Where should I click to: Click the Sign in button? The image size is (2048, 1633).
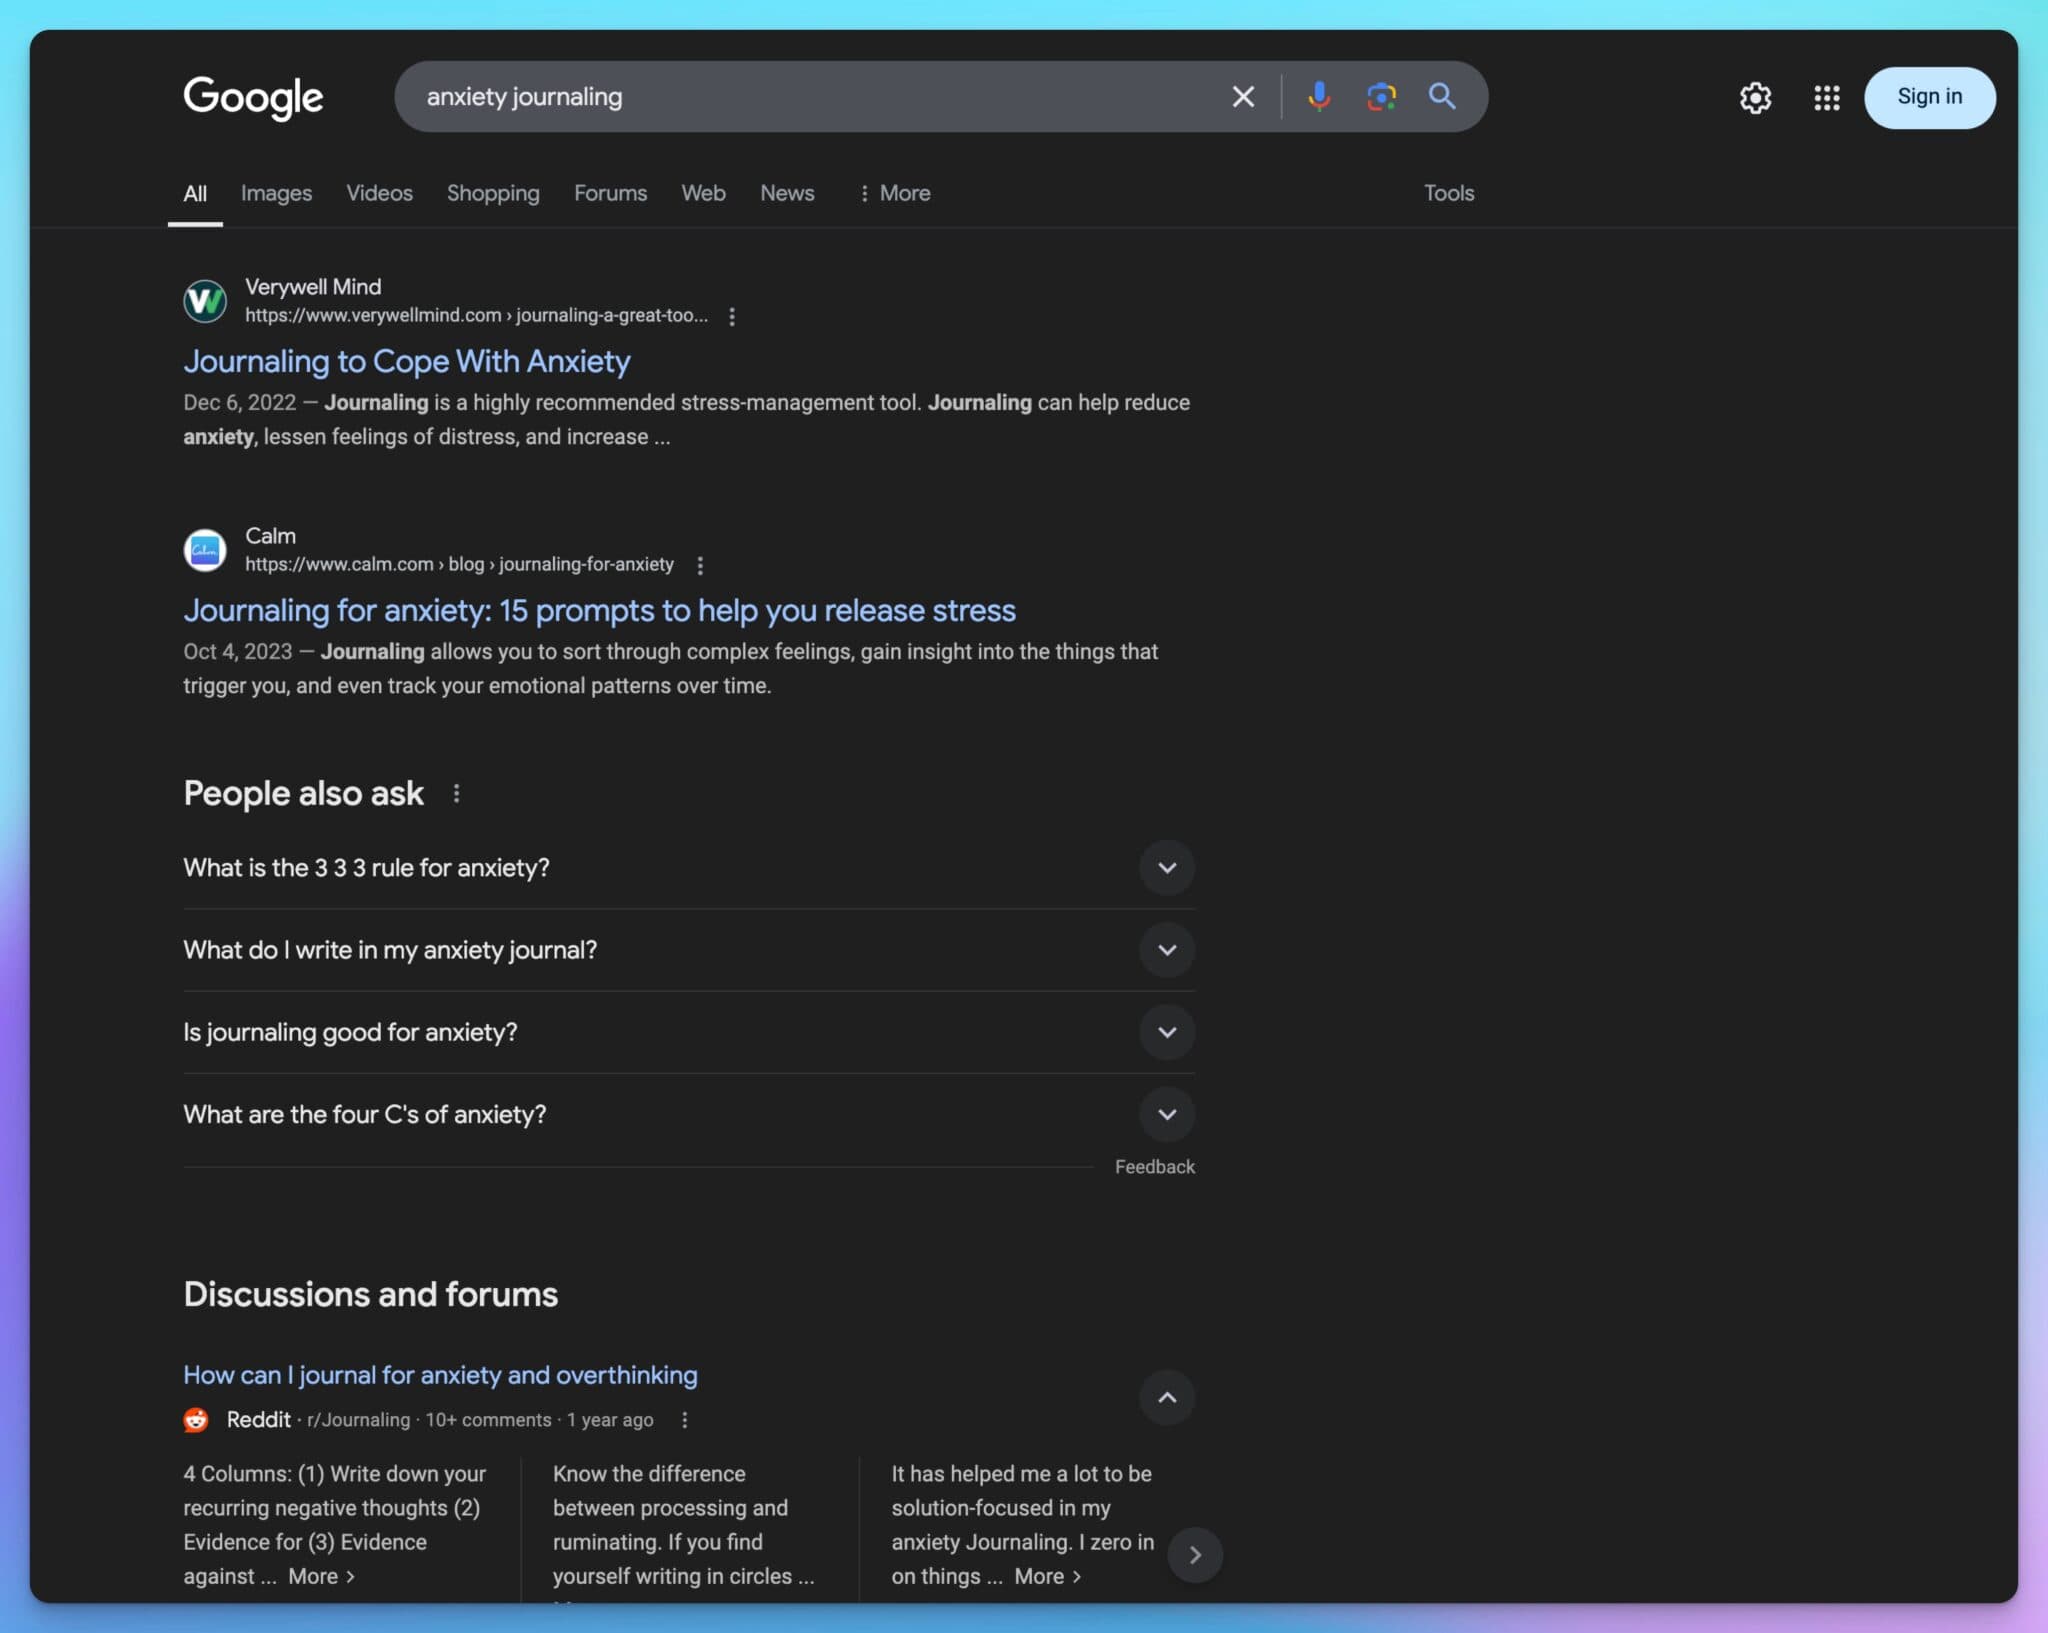[1928, 97]
